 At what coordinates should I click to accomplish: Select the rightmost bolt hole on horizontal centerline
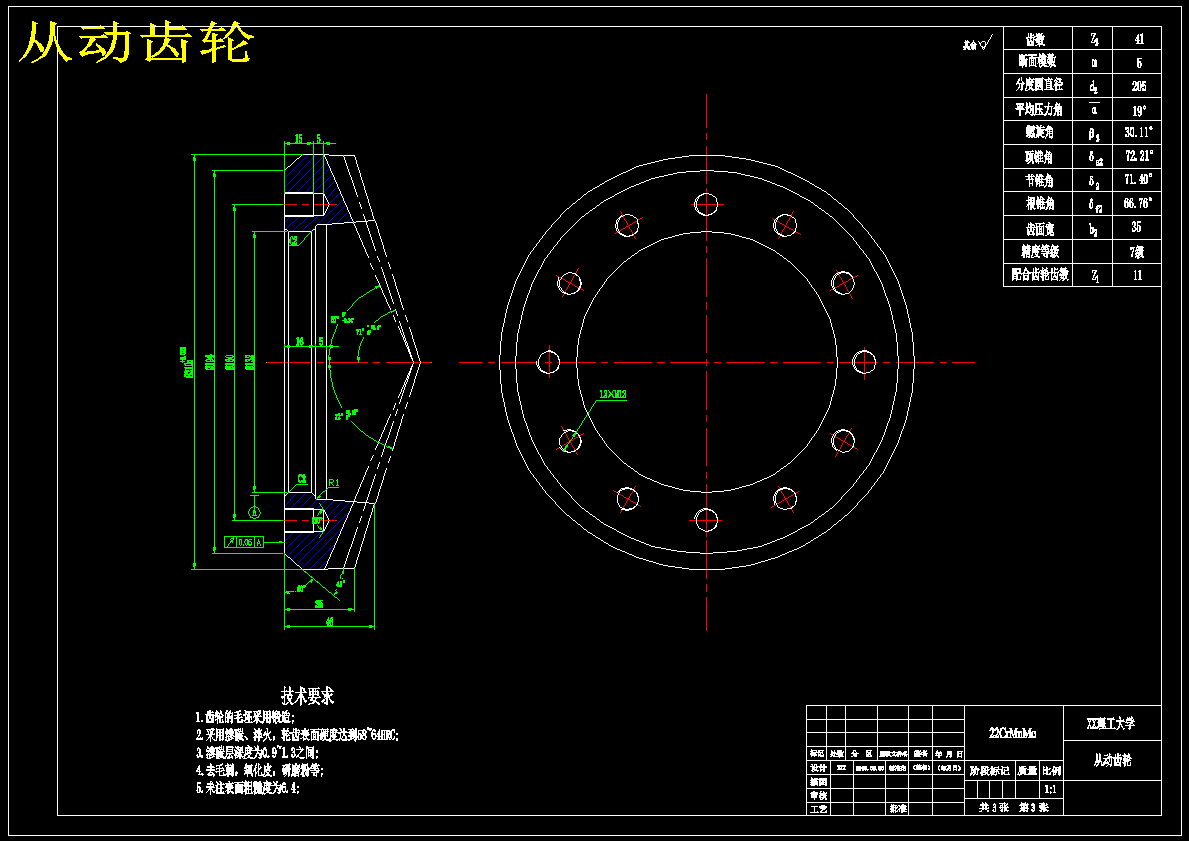pos(864,362)
